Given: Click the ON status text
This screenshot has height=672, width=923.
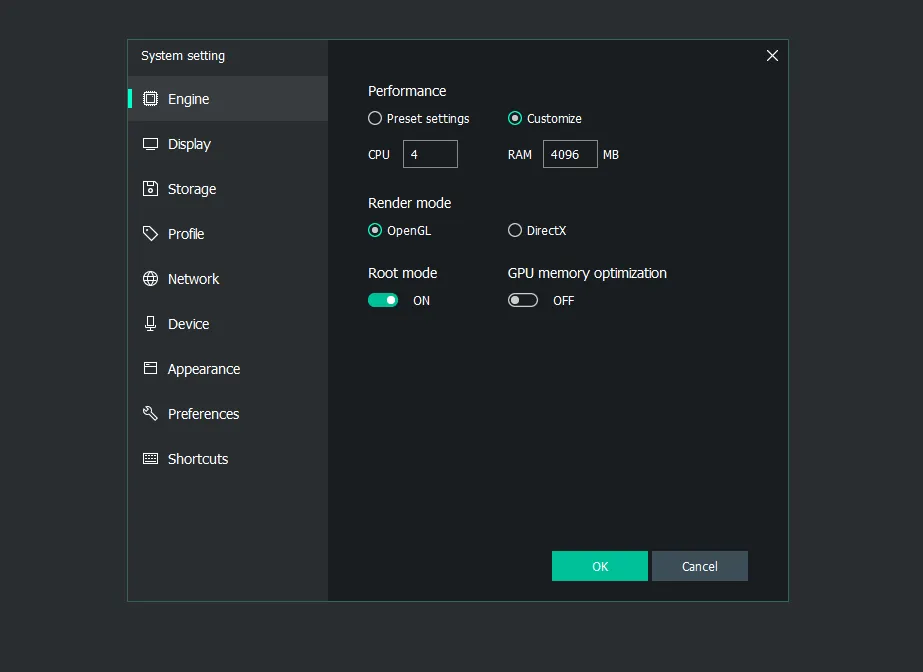Looking at the screenshot, I should pyautogui.click(x=421, y=301).
